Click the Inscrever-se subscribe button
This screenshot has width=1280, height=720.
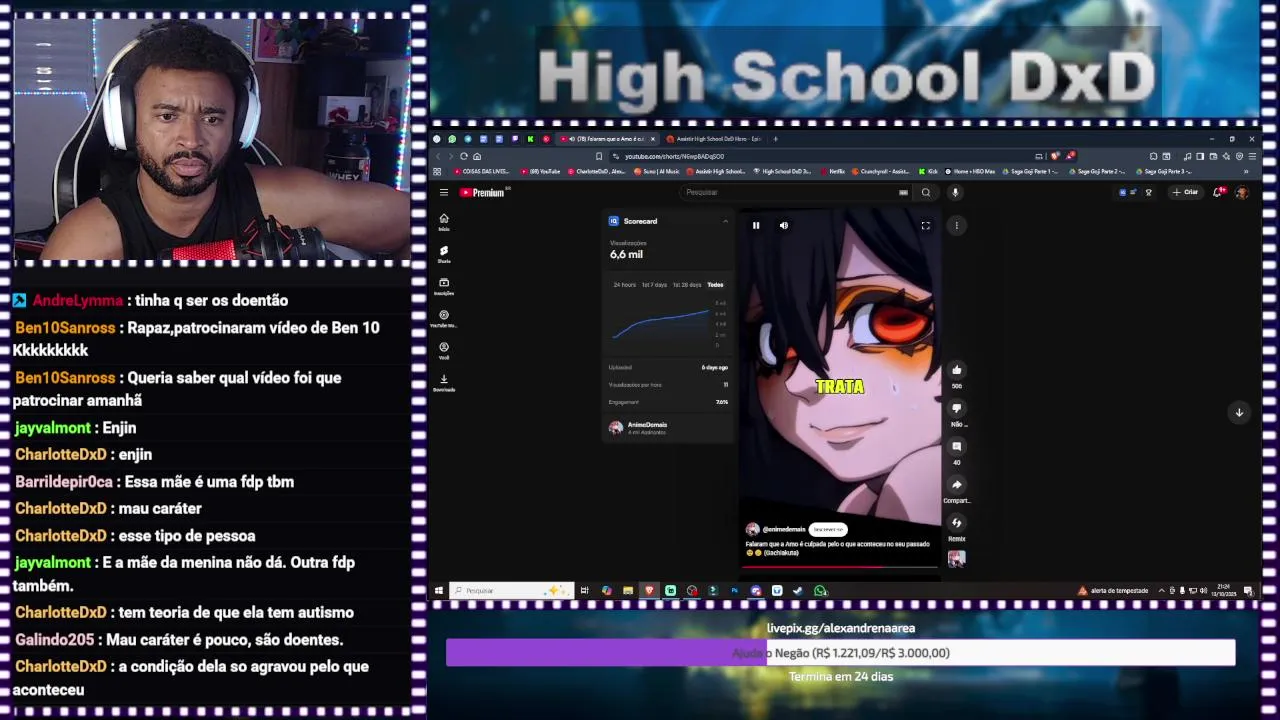pyautogui.click(x=828, y=529)
